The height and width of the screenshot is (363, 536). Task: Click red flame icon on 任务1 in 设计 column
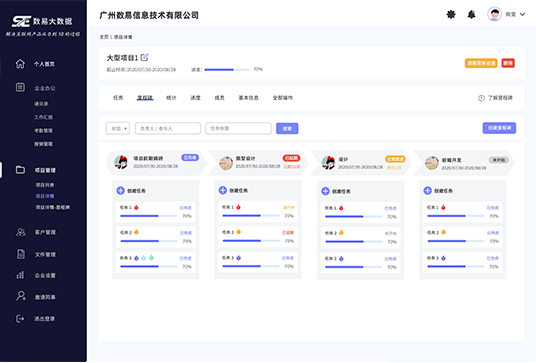tap(341, 208)
